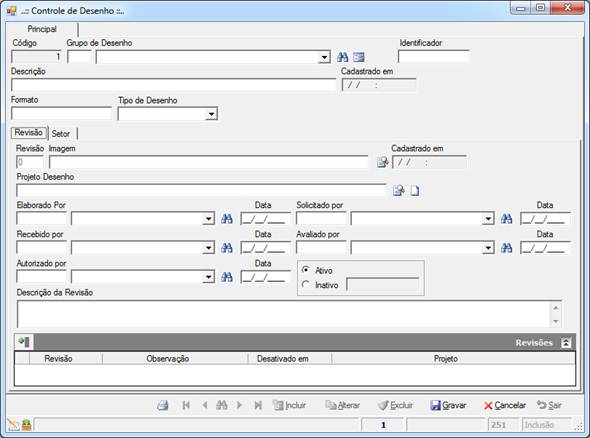
Task: Open the Grupo de Desenho dropdown
Action: click(324, 58)
